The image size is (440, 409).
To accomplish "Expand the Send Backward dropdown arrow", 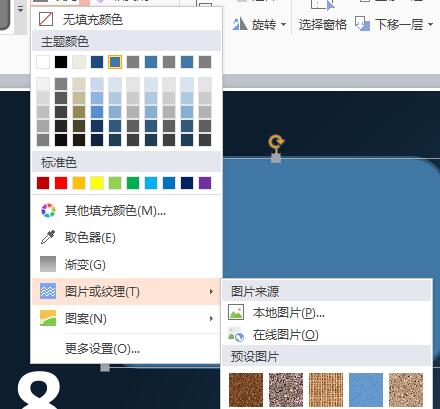I will (x=430, y=25).
